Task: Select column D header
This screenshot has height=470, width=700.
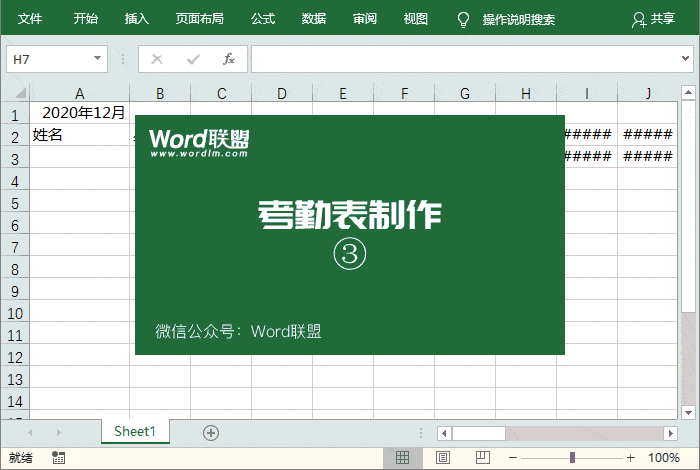Action: pyautogui.click(x=282, y=93)
